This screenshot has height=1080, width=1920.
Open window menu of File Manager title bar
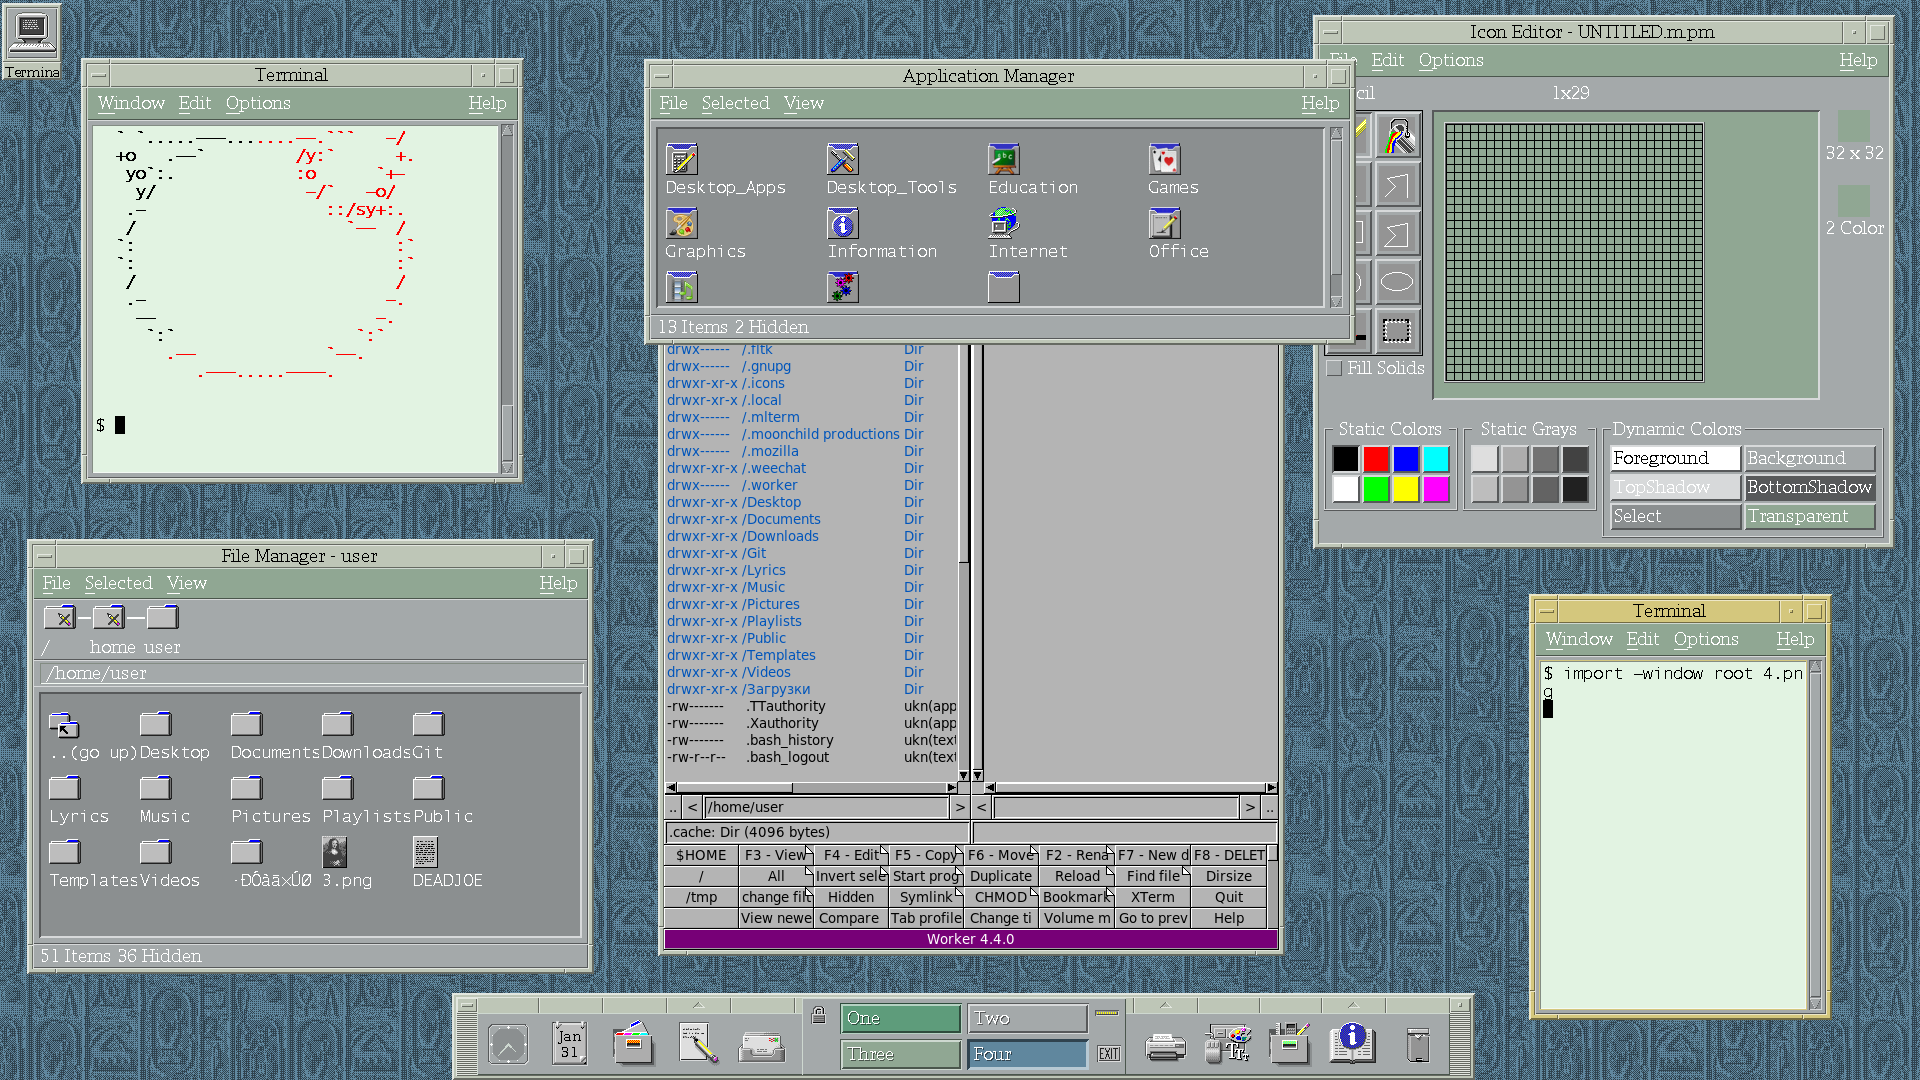click(x=44, y=556)
